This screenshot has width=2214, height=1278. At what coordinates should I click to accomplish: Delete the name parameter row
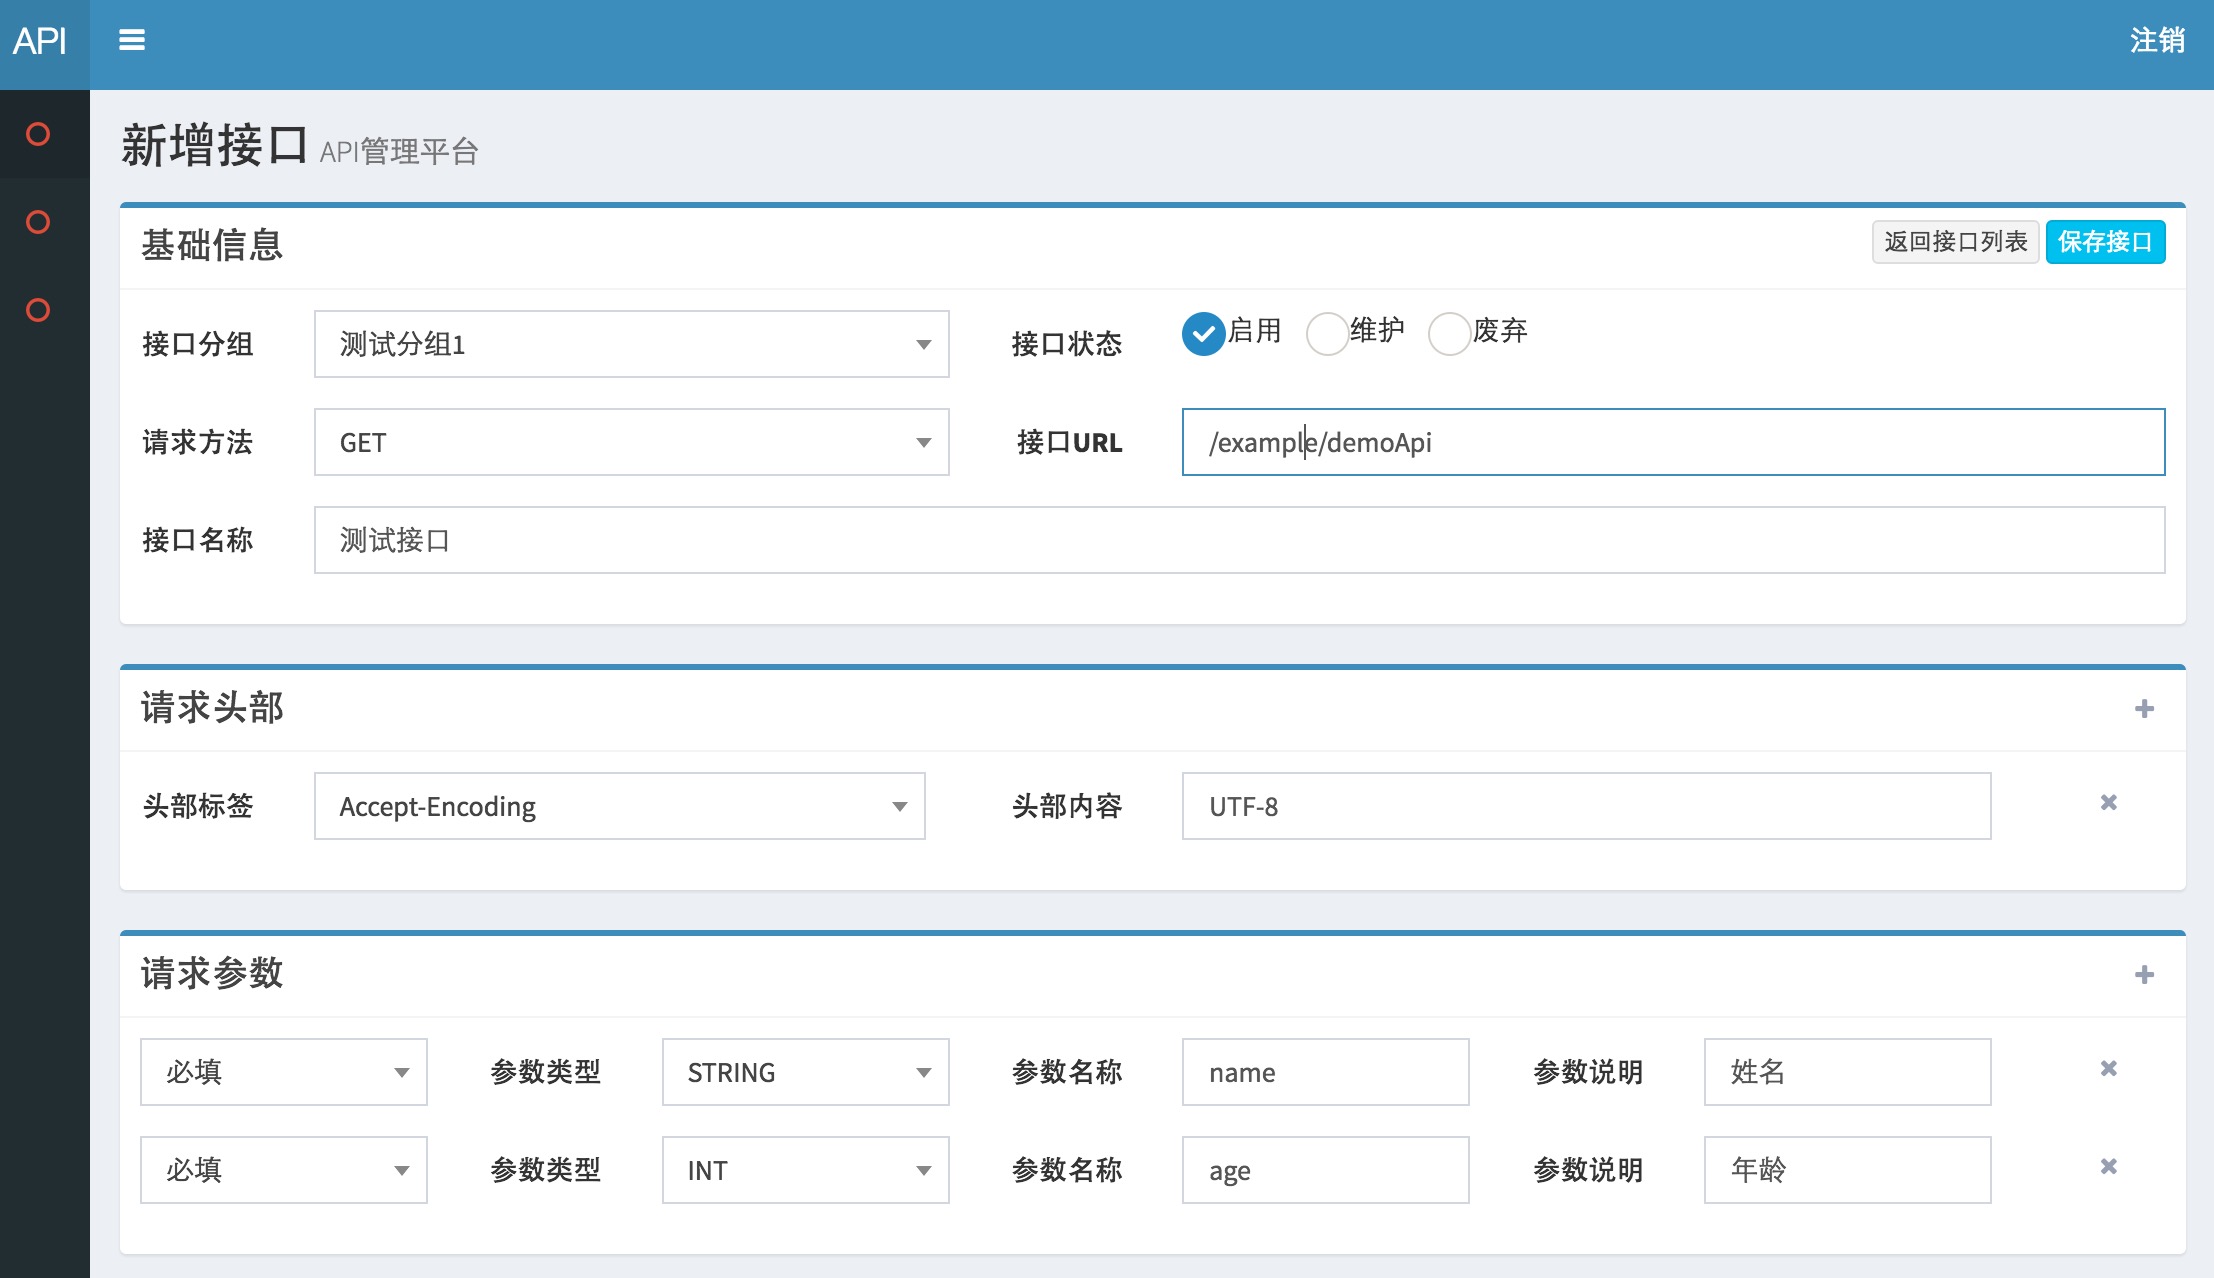[x=2109, y=1069]
